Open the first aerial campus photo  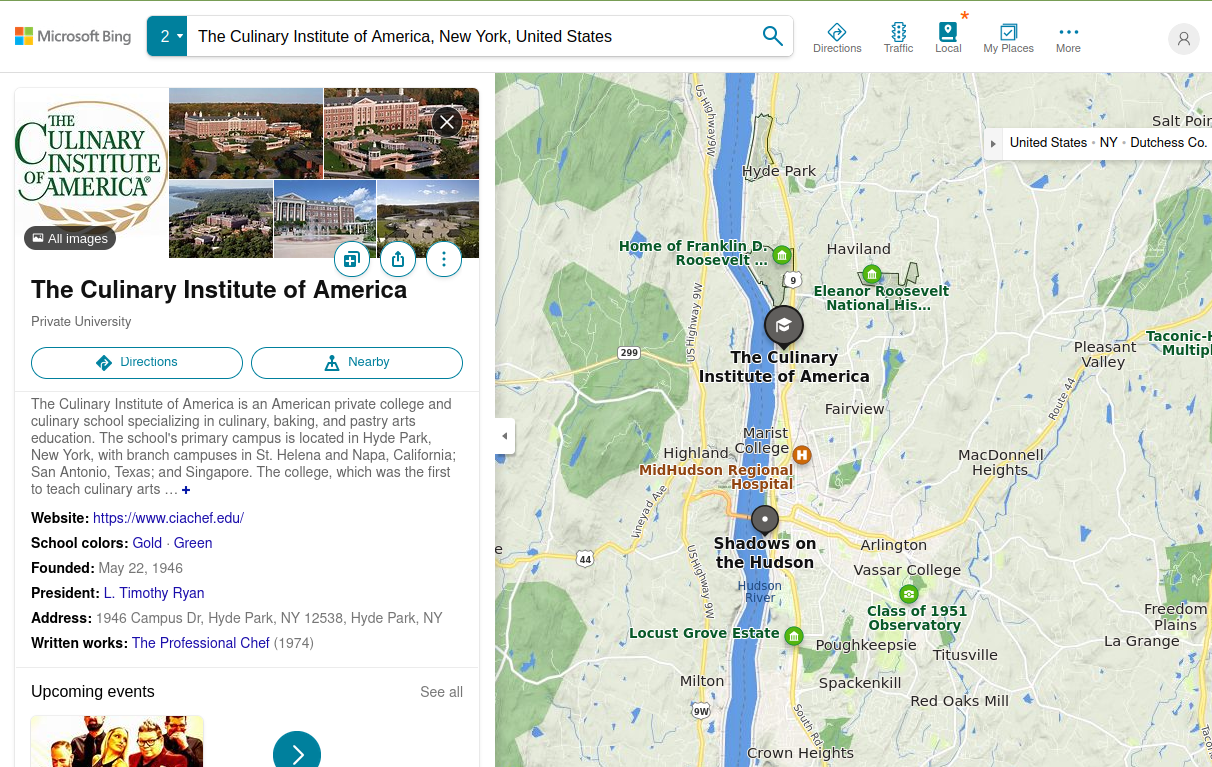tap(246, 133)
